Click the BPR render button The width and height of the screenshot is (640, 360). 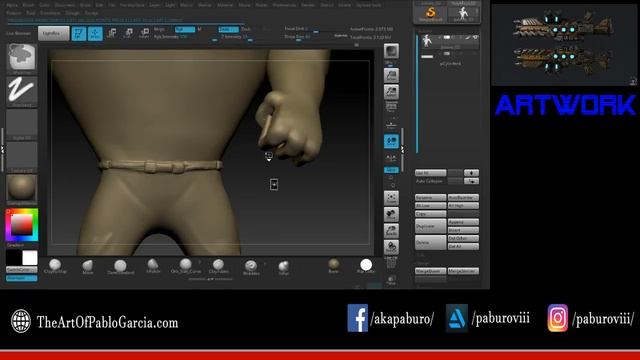tap(391, 52)
